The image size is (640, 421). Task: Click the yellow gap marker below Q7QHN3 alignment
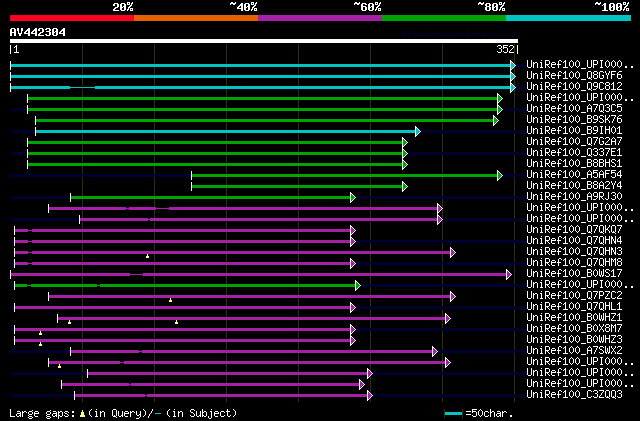click(147, 256)
